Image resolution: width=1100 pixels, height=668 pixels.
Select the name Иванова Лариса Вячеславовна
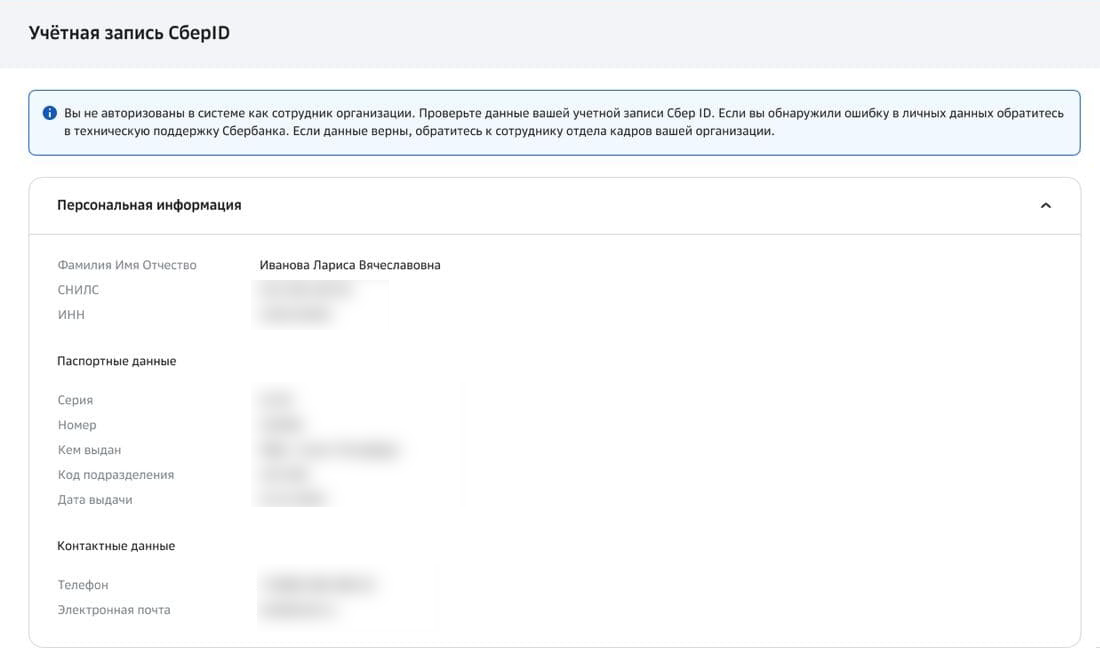point(350,265)
